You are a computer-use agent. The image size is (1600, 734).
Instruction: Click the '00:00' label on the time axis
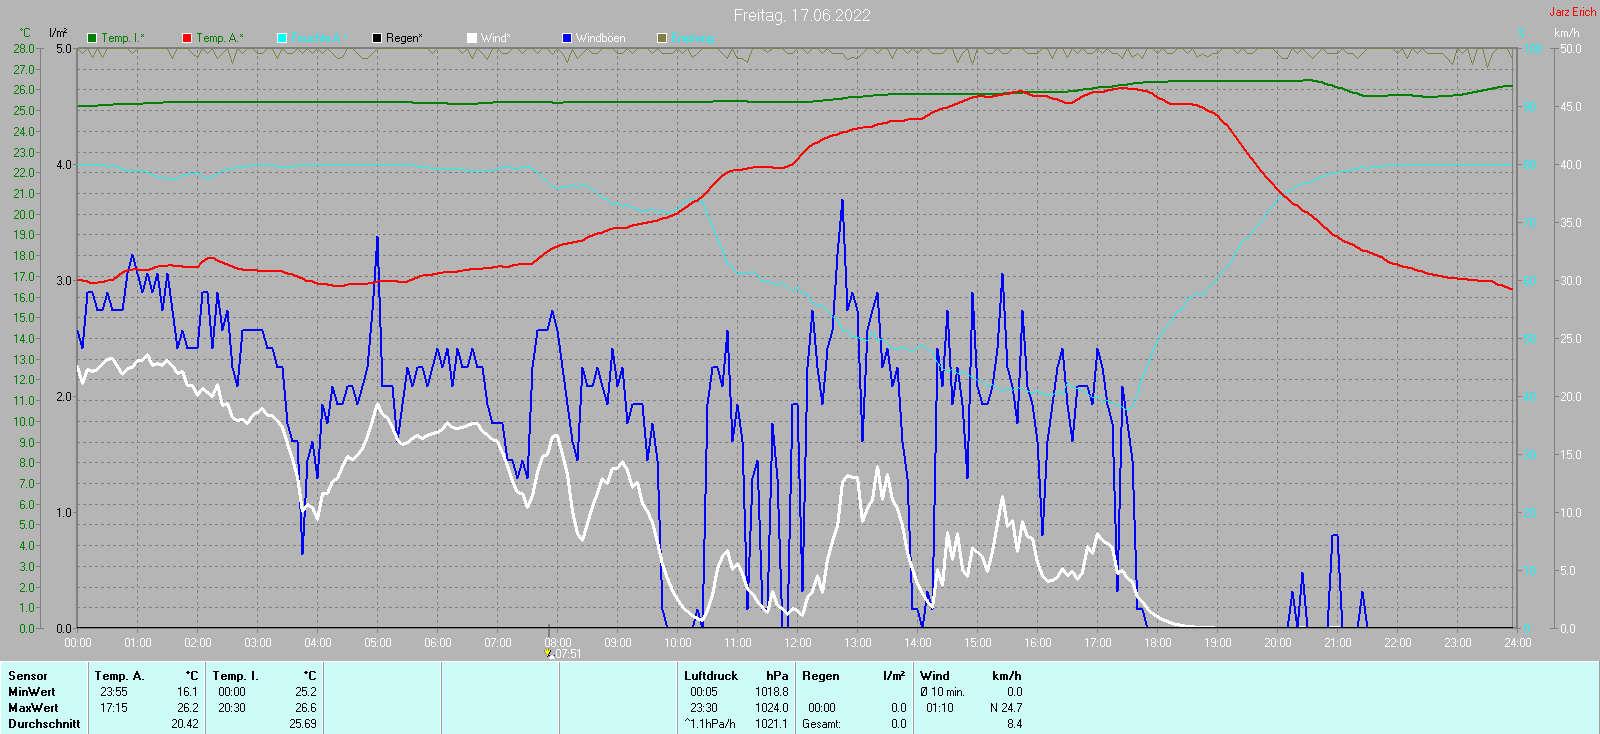click(x=78, y=643)
